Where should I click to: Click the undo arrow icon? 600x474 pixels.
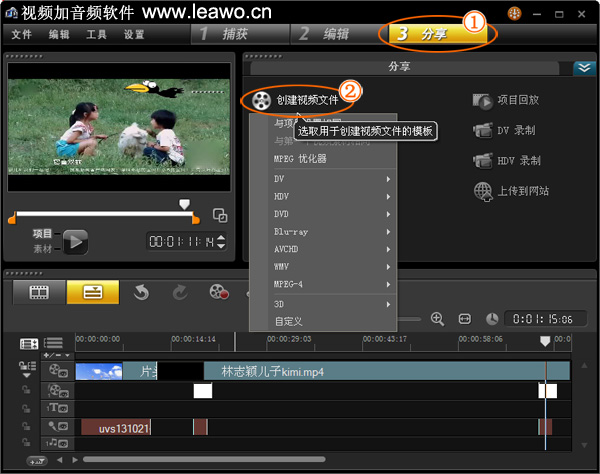(x=141, y=293)
